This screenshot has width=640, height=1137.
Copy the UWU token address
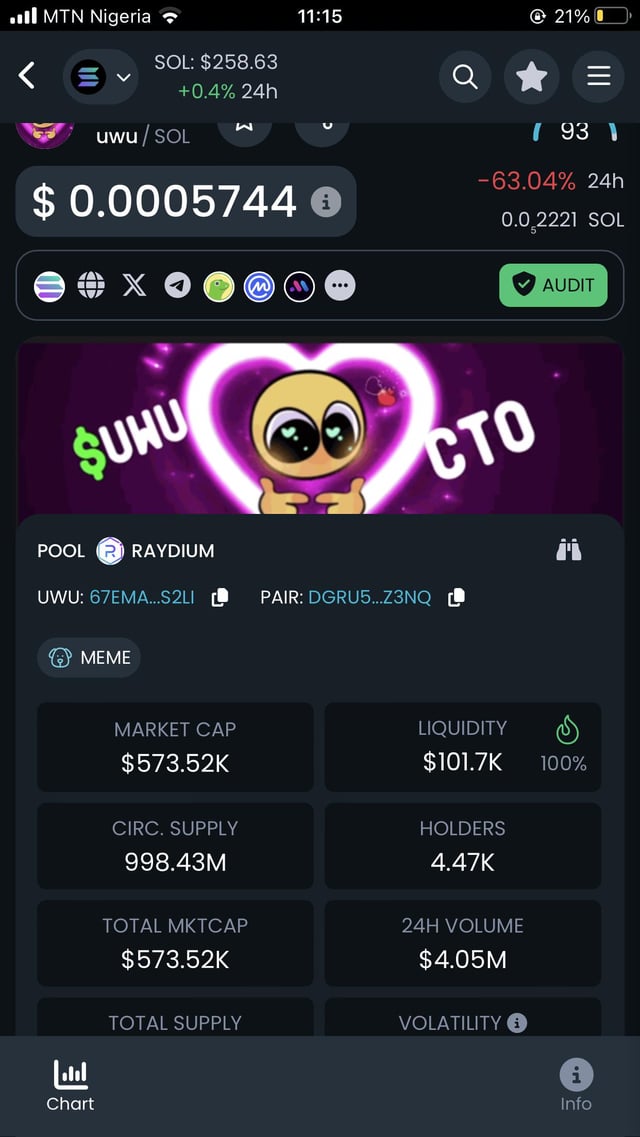tap(219, 597)
